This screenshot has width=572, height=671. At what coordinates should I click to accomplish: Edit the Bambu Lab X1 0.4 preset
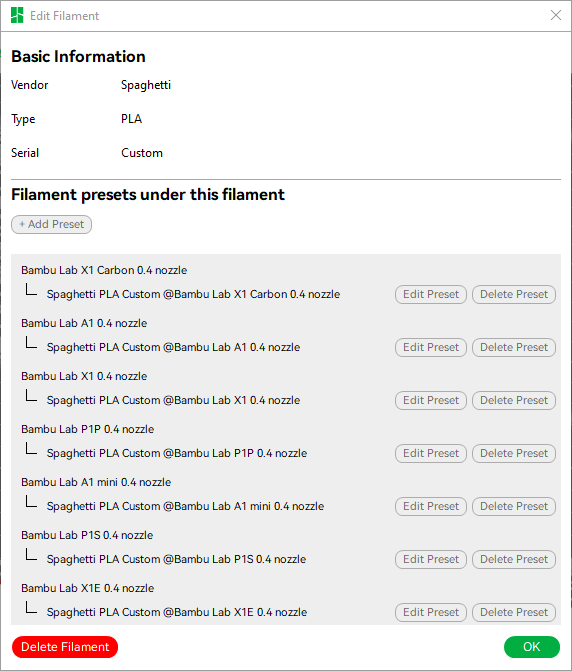point(431,401)
